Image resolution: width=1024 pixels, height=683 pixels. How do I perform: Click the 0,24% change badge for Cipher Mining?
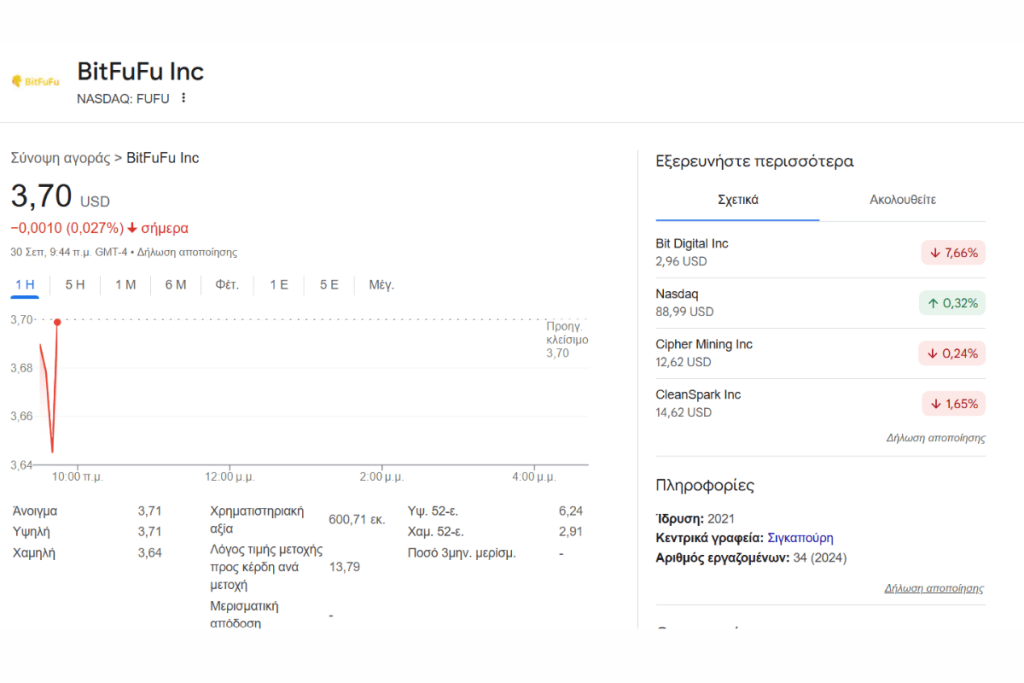[952, 353]
